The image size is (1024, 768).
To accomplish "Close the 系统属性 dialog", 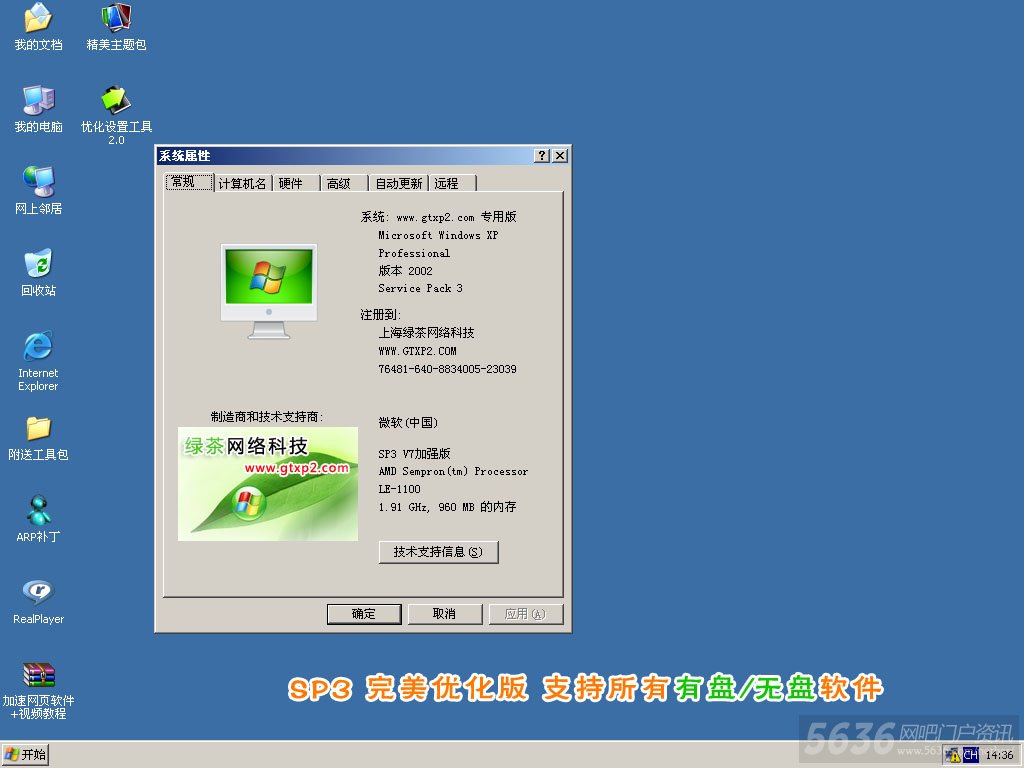I will (x=560, y=155).
